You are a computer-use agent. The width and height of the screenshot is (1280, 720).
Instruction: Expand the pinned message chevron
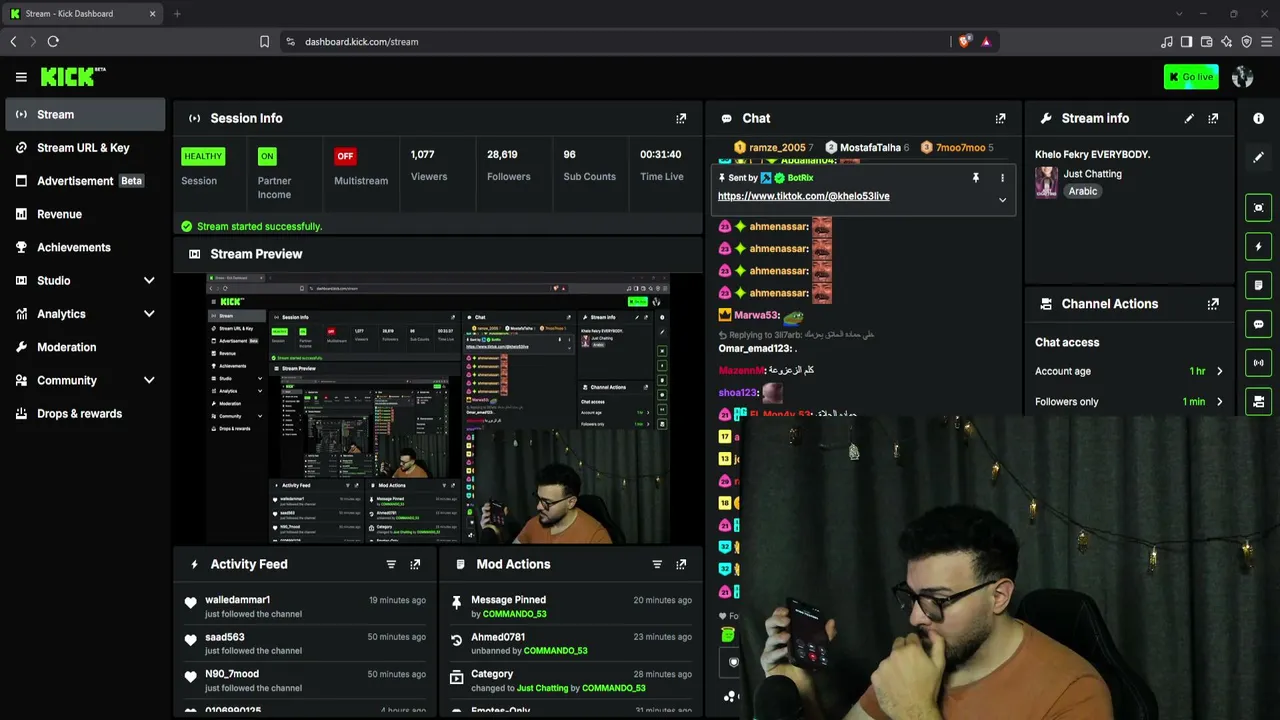tap(1002, 200)
